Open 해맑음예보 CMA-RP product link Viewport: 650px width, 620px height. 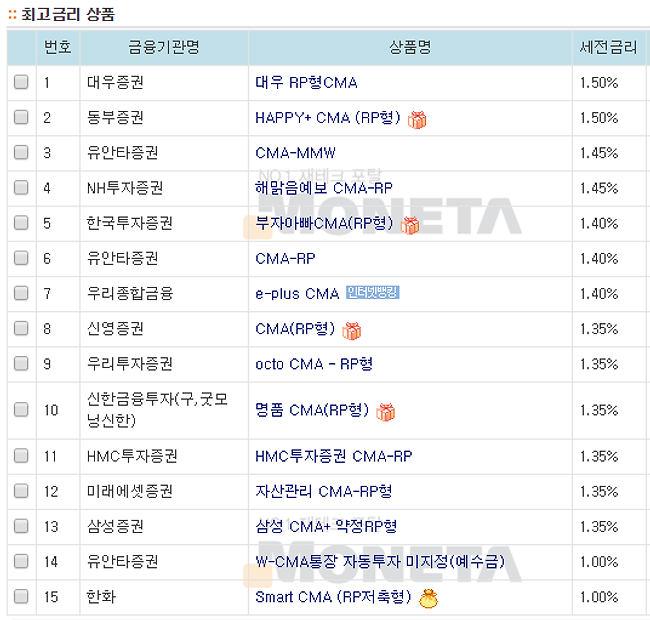pos(324,188)
